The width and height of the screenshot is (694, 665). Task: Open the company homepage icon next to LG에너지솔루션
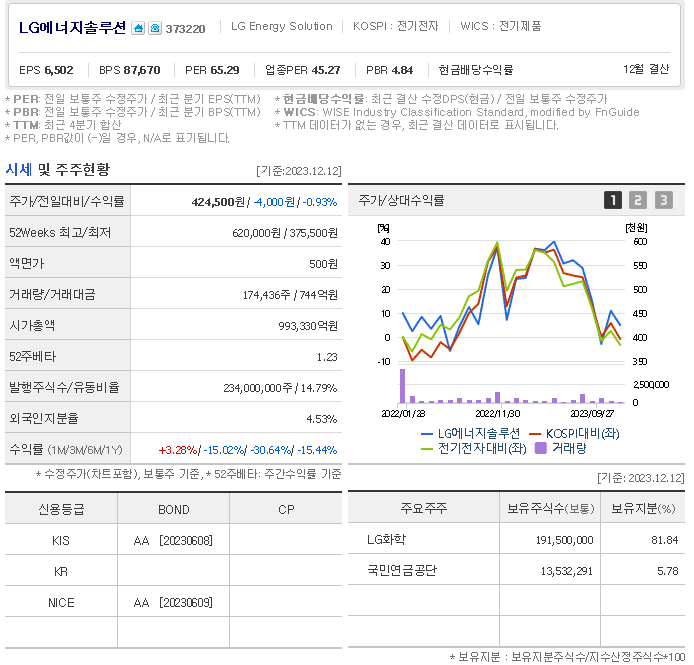click(x=138, y=28)
